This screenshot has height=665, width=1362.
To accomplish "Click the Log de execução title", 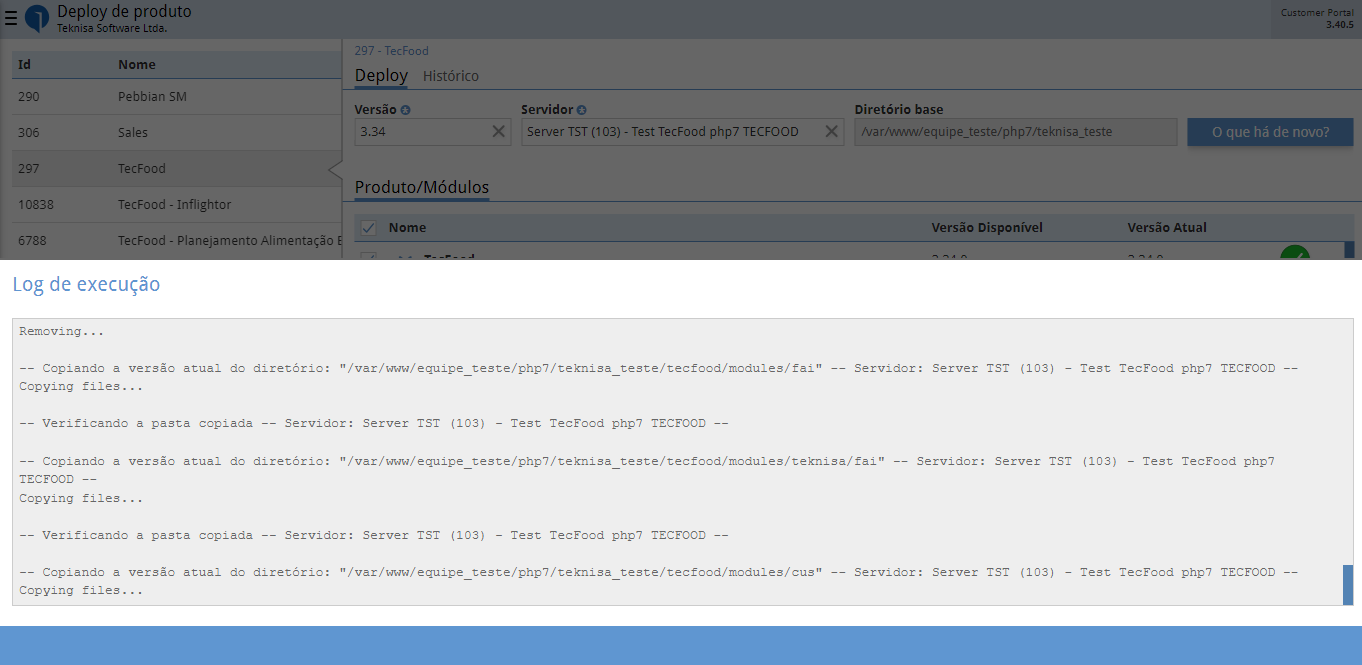I will click(86, 284).
